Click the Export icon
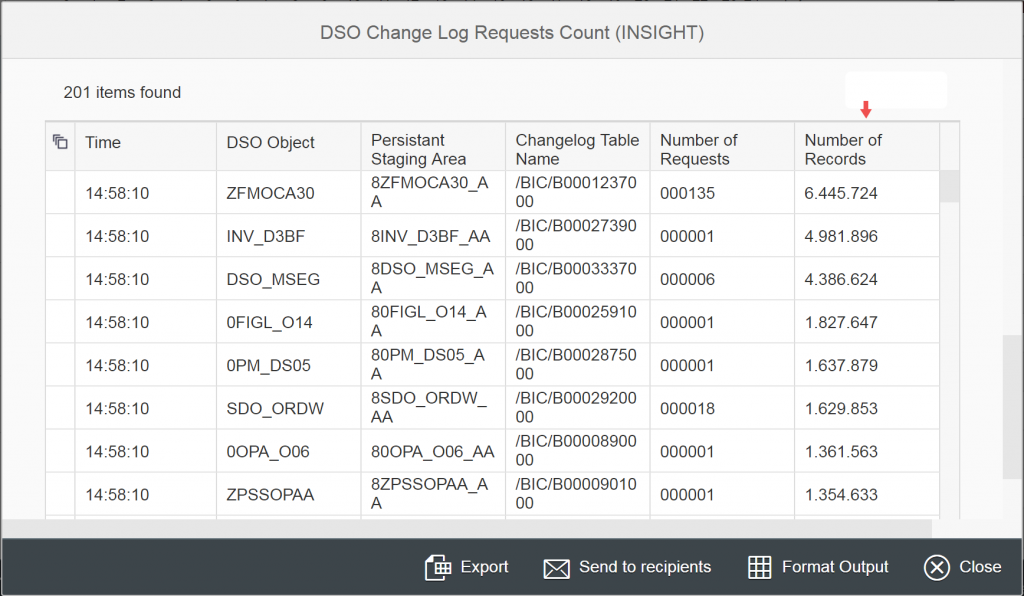Image resolution: width=1024 pixels, height=596 pixels. click(440, 567)
